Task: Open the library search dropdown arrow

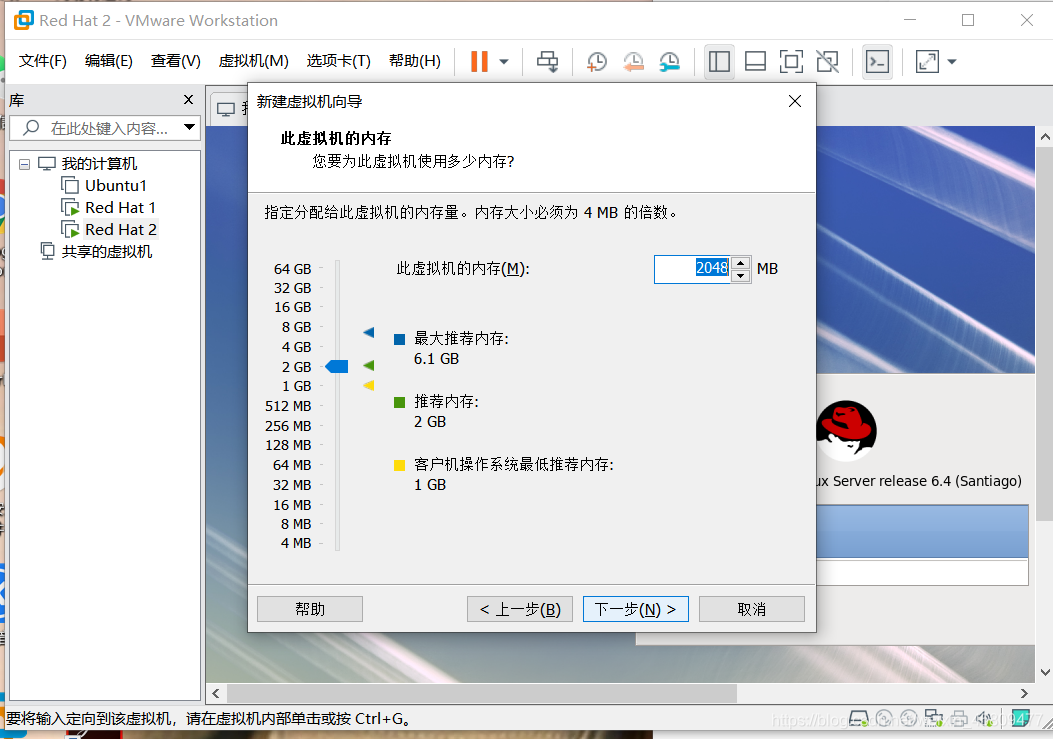Action: pos(189,127)
